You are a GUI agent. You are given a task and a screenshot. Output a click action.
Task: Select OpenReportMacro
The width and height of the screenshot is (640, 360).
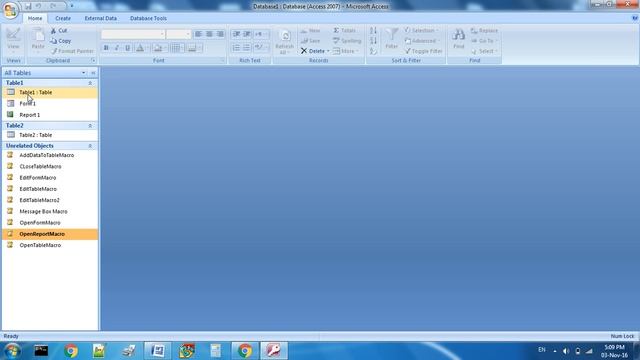tap(50, 234)
